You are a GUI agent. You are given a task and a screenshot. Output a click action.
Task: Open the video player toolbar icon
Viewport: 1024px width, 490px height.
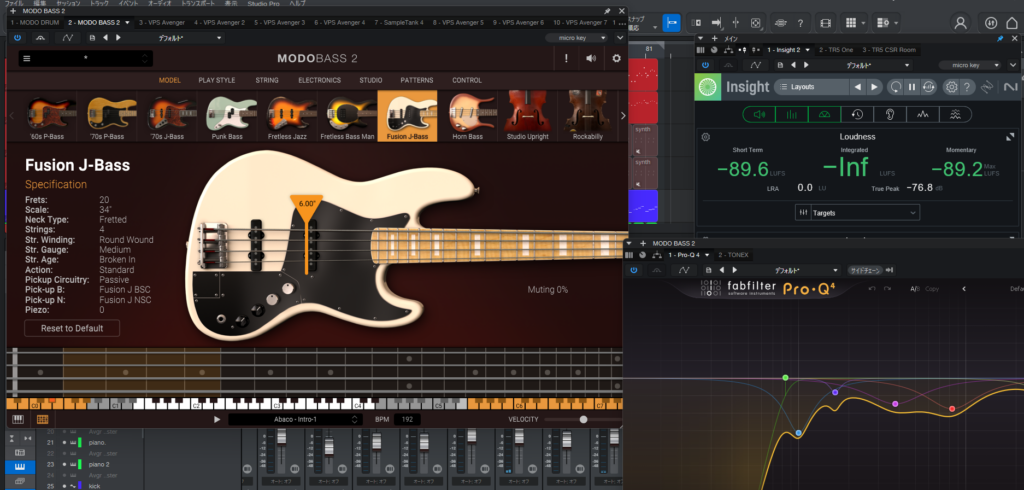coord(826,23)
